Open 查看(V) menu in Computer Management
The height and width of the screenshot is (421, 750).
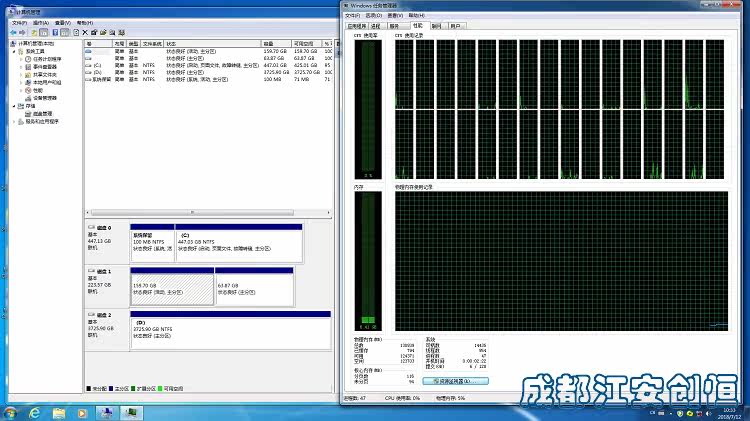(62, 22)
